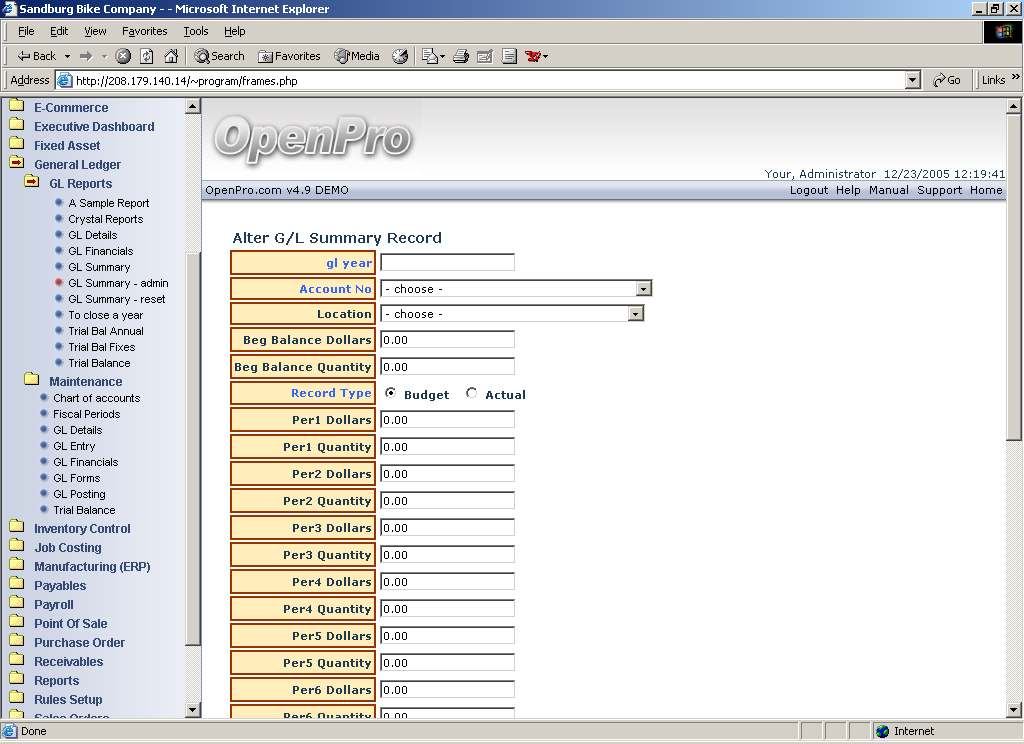Click the Refresh page icon
1024x744 pixels.
tap(147, 56)
